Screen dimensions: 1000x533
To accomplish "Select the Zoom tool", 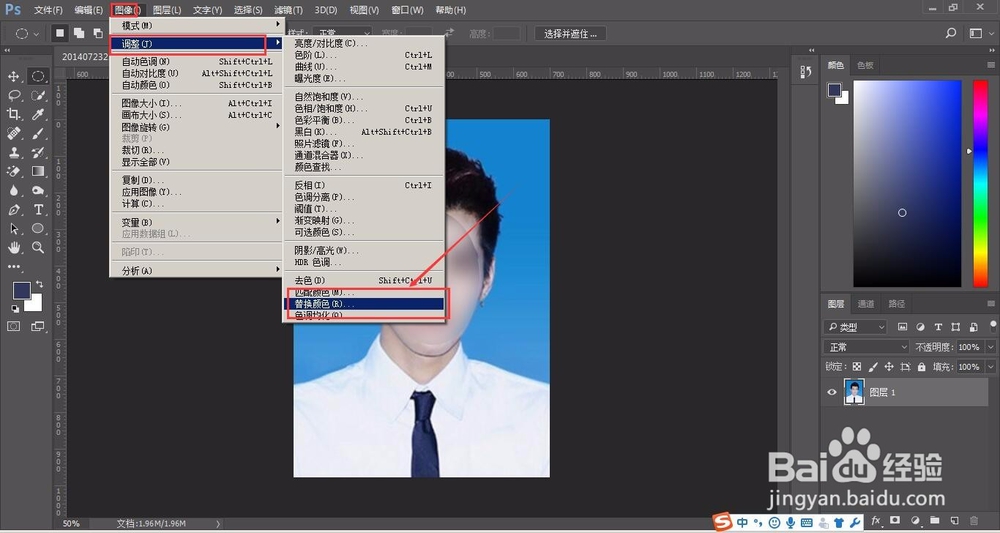I will [x=38, y=247].
